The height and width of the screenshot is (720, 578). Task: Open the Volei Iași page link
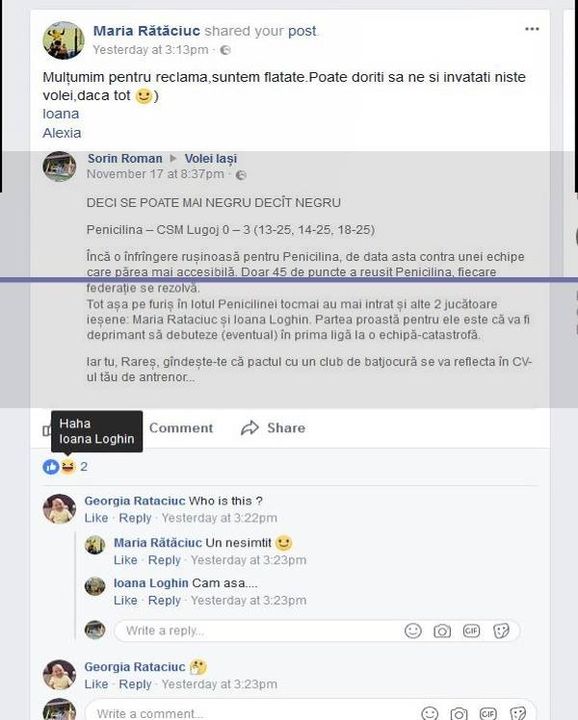pyautogui.click(x=211, y=158)
